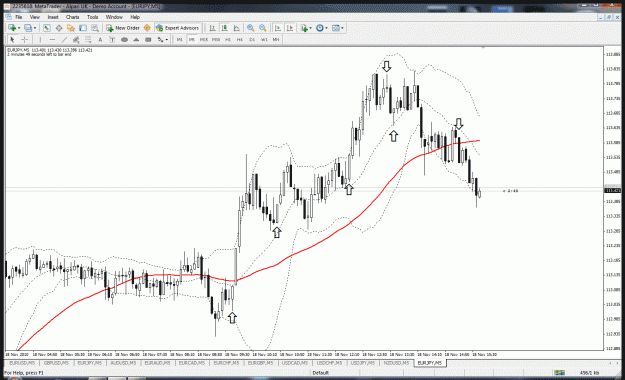
Task: Click the connection status bars icon
Action: pos(559,373)
